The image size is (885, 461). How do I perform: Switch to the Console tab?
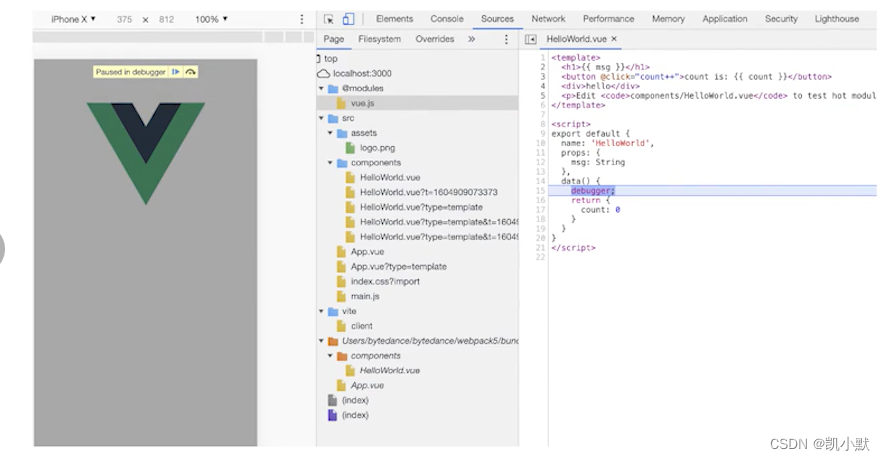(446, 19)
